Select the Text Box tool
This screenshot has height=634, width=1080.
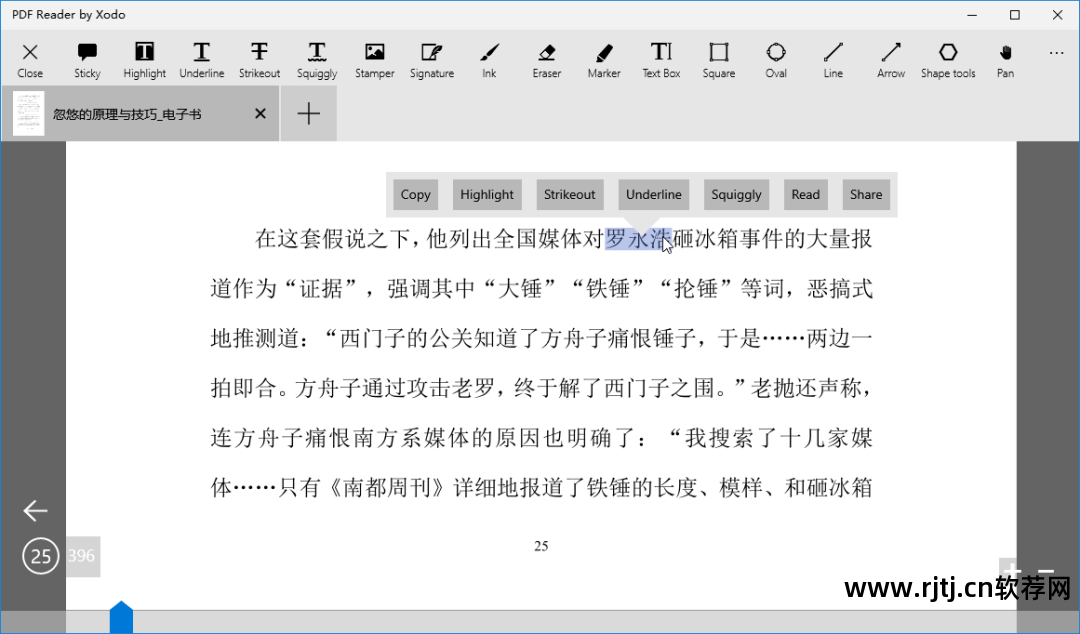click(661, 61)
